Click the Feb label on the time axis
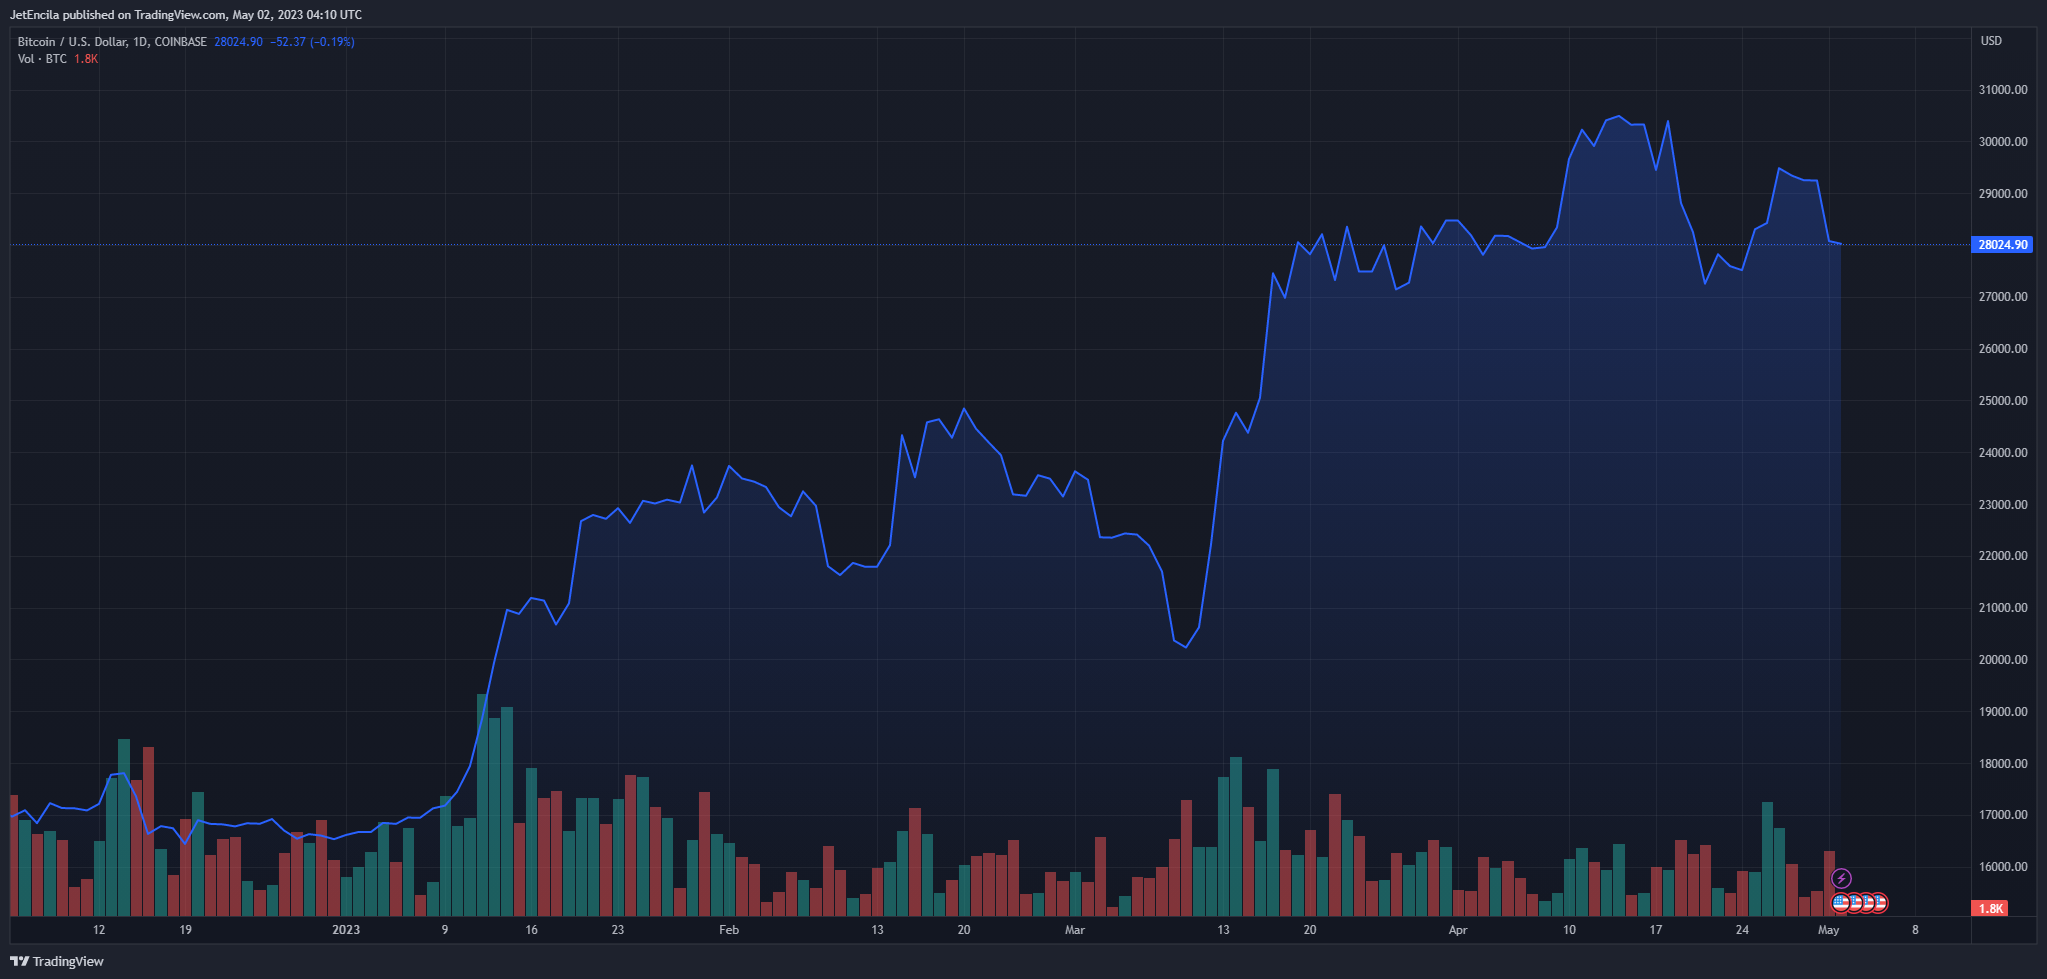This screenshot has width=2047, height=979. click(x=729, y=930)
